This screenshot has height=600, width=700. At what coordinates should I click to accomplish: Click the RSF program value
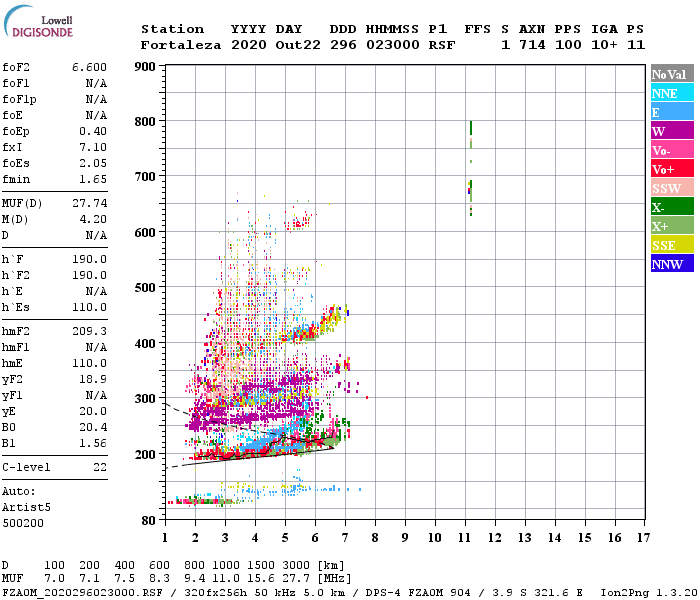[x=442, y=45]
